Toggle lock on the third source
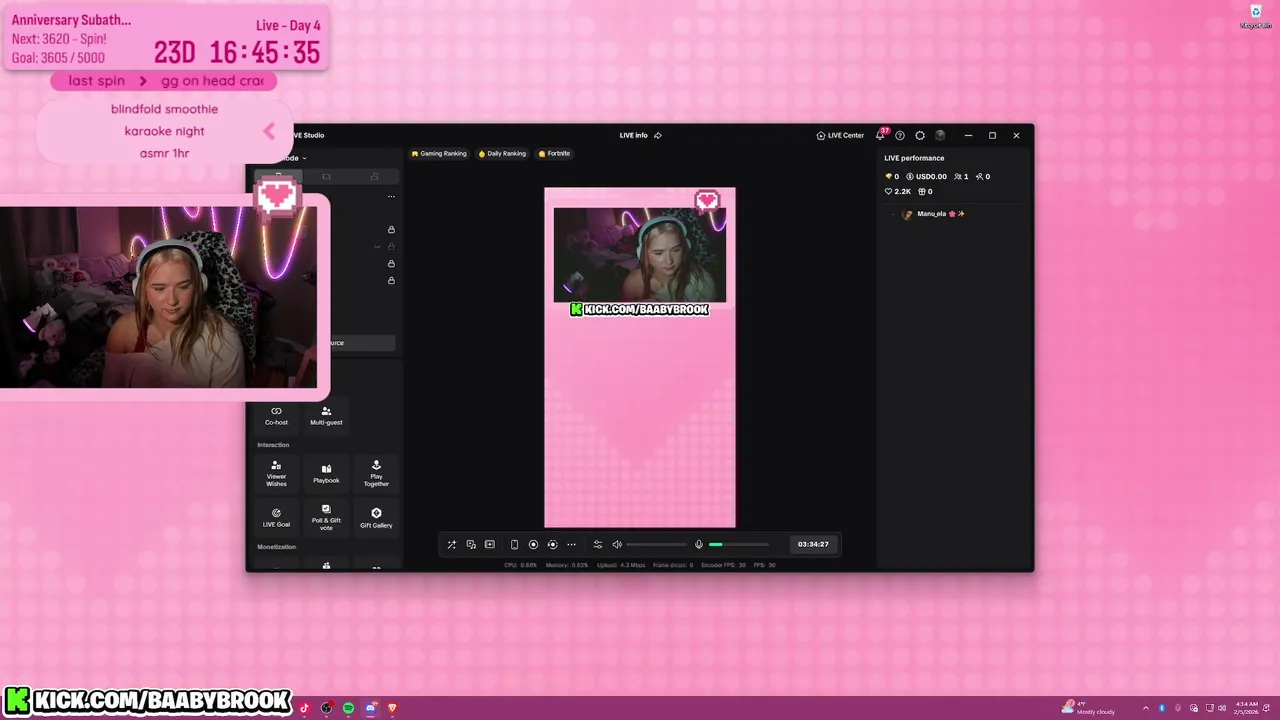This screenshot has width=1280, height=720. pos(391,264)
